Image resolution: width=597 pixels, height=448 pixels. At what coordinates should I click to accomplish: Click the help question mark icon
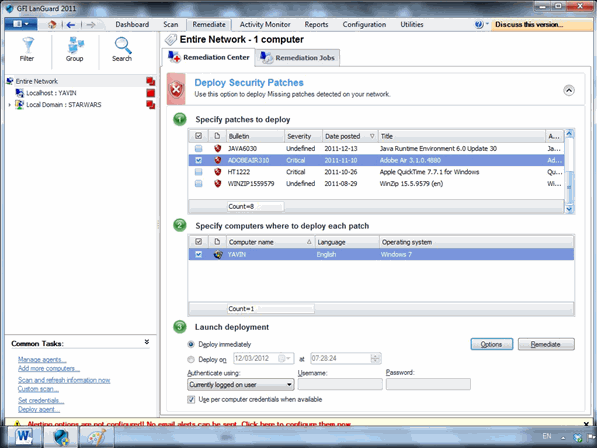(479, 24)
